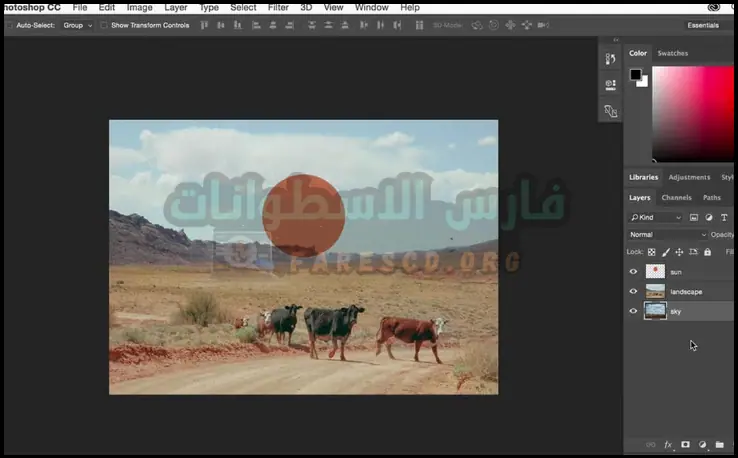
Task: Click the layer style fx icon
Action: [668, 445]
